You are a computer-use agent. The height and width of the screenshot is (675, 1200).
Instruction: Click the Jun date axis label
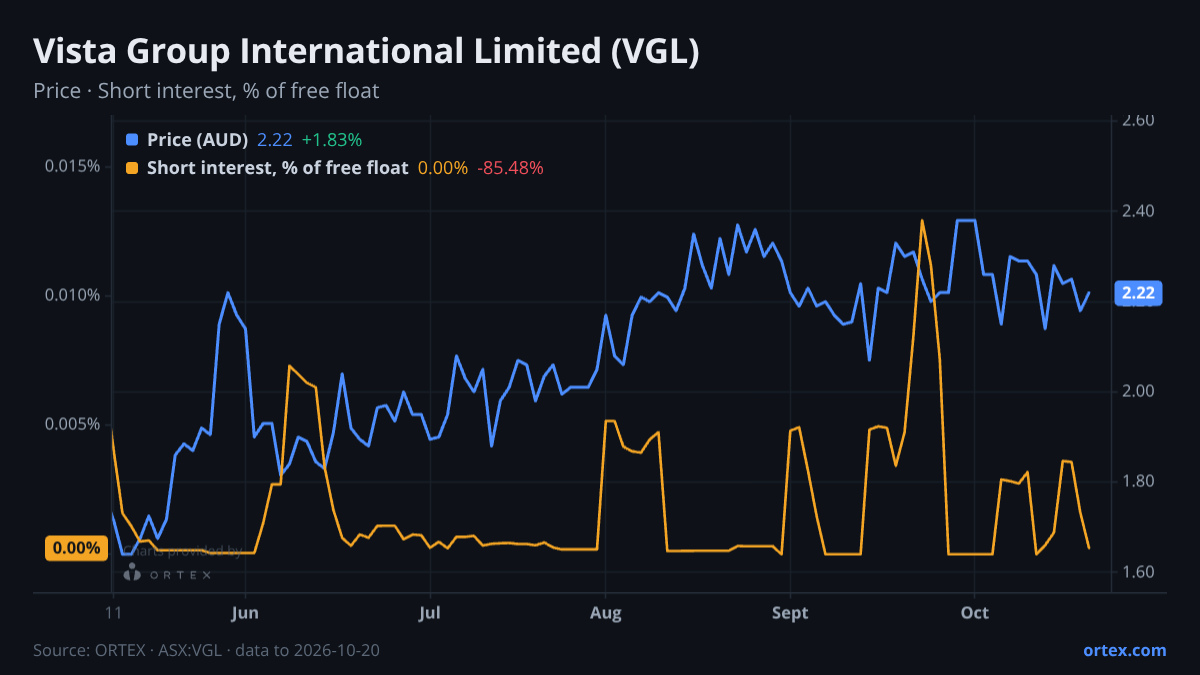pos(245,612)
